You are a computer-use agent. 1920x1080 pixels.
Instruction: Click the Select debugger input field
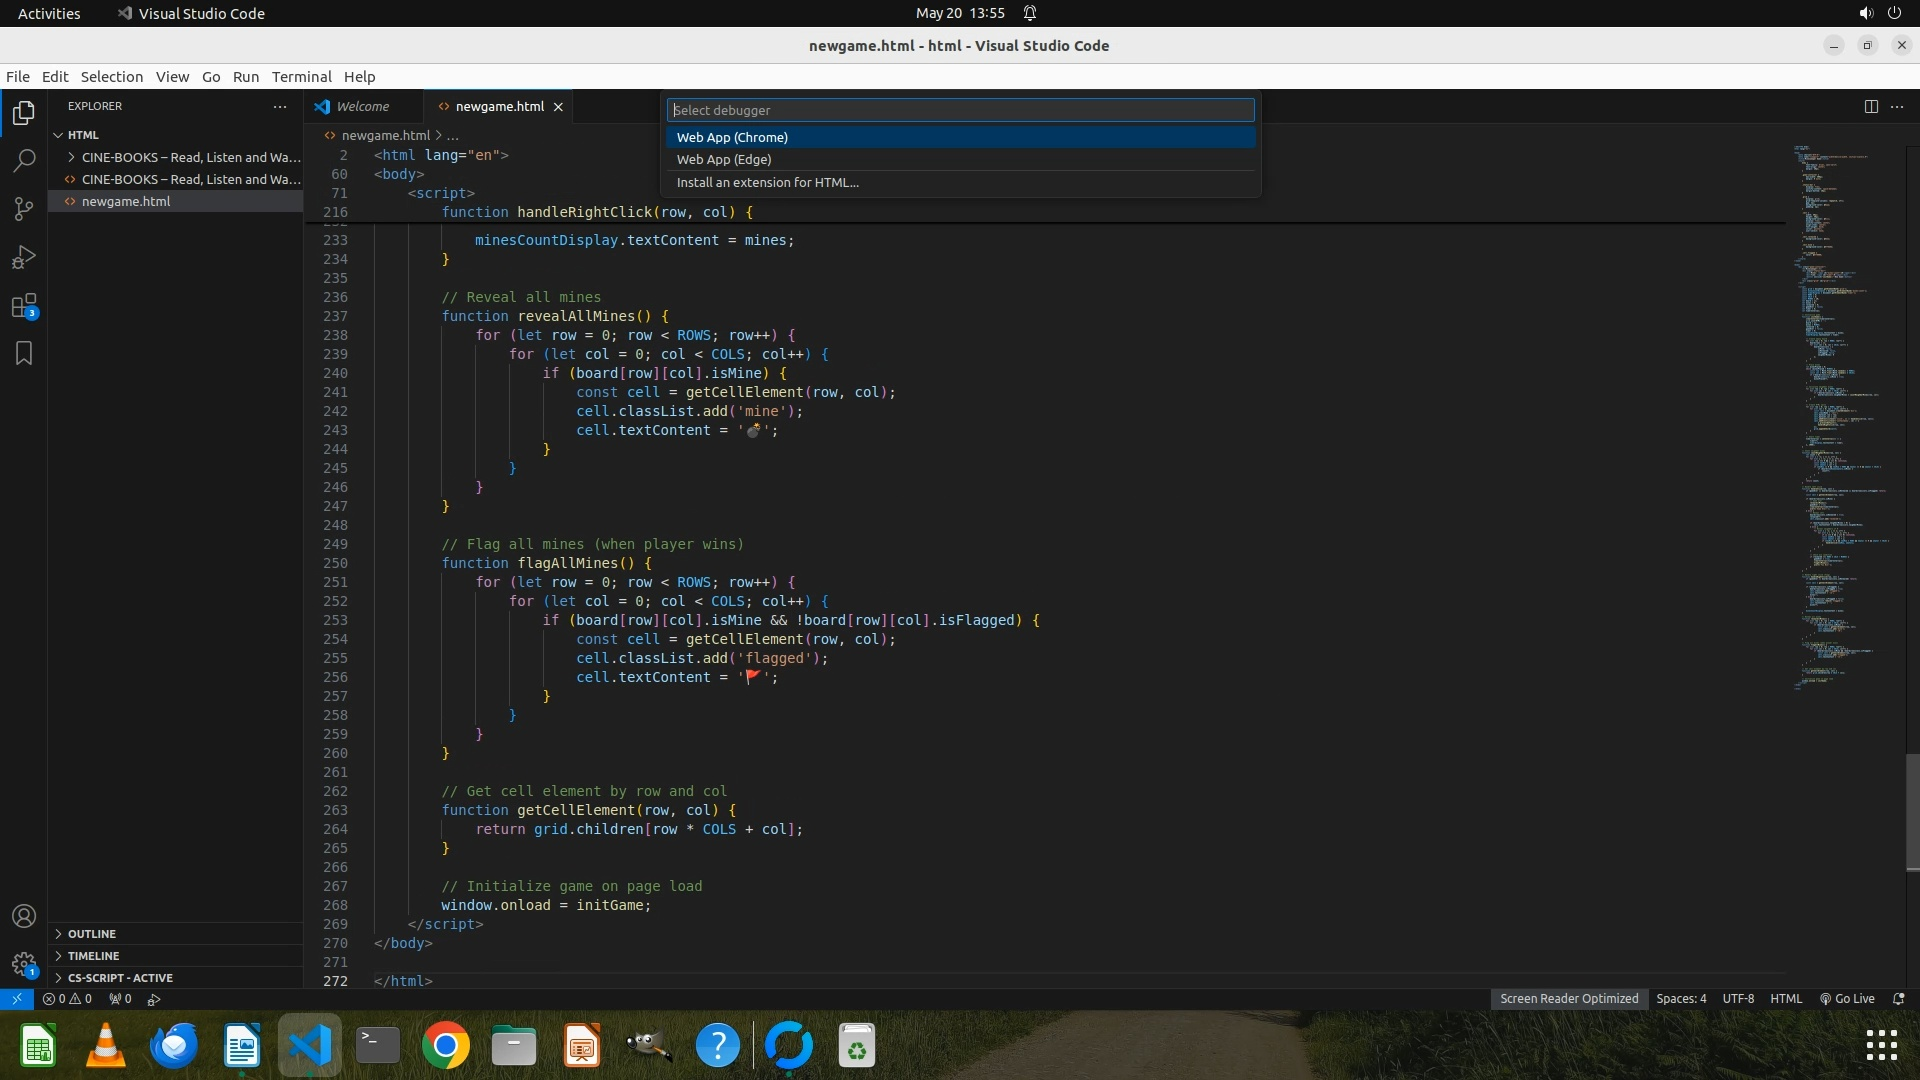coord(960,110)
